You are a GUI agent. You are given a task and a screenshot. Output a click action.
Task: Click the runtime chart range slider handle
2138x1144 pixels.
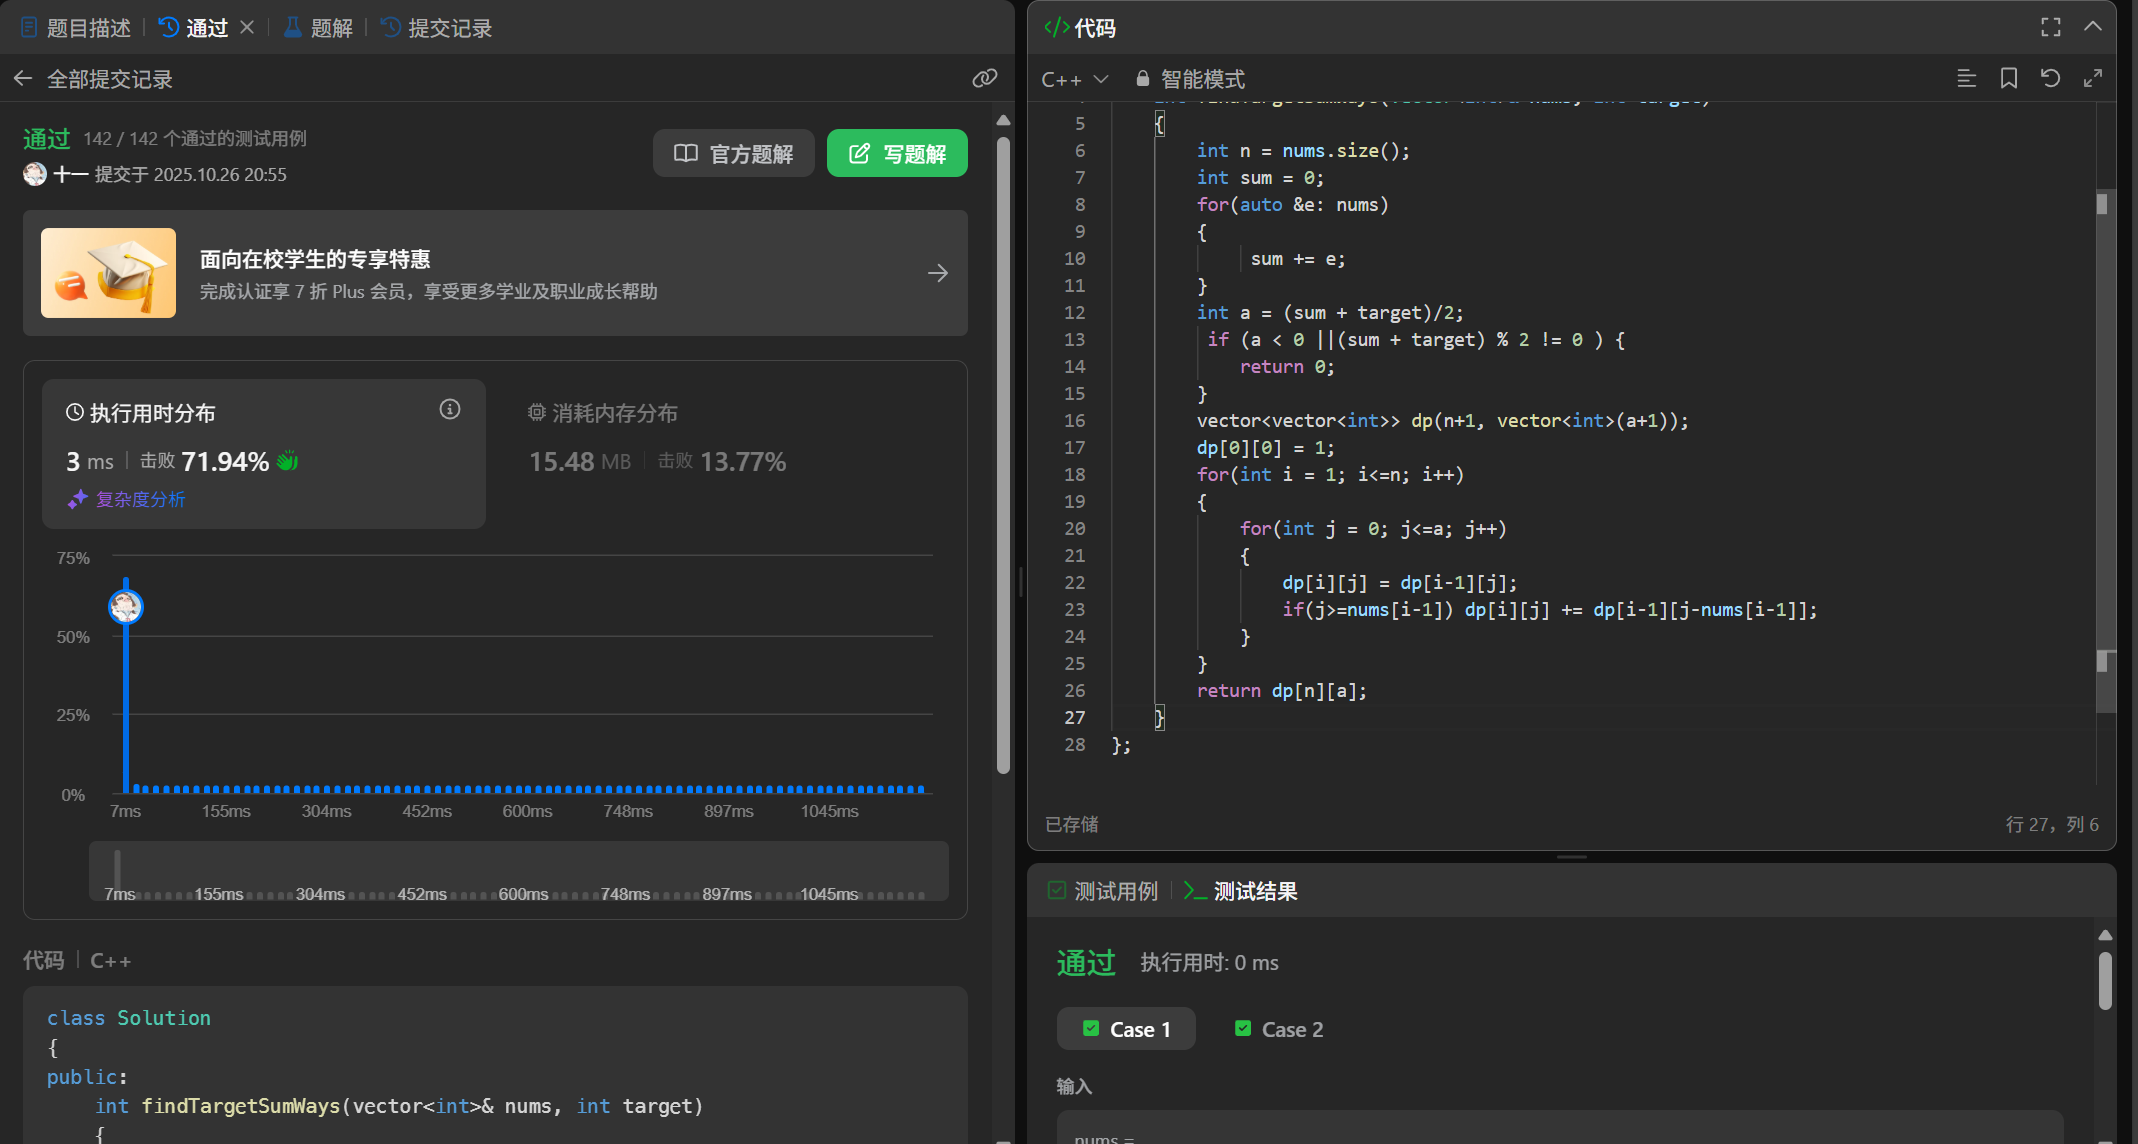click(117, 868)
